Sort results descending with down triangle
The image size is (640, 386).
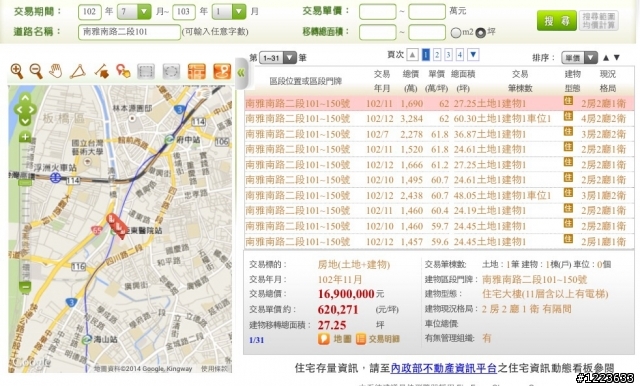coord(617,58)
